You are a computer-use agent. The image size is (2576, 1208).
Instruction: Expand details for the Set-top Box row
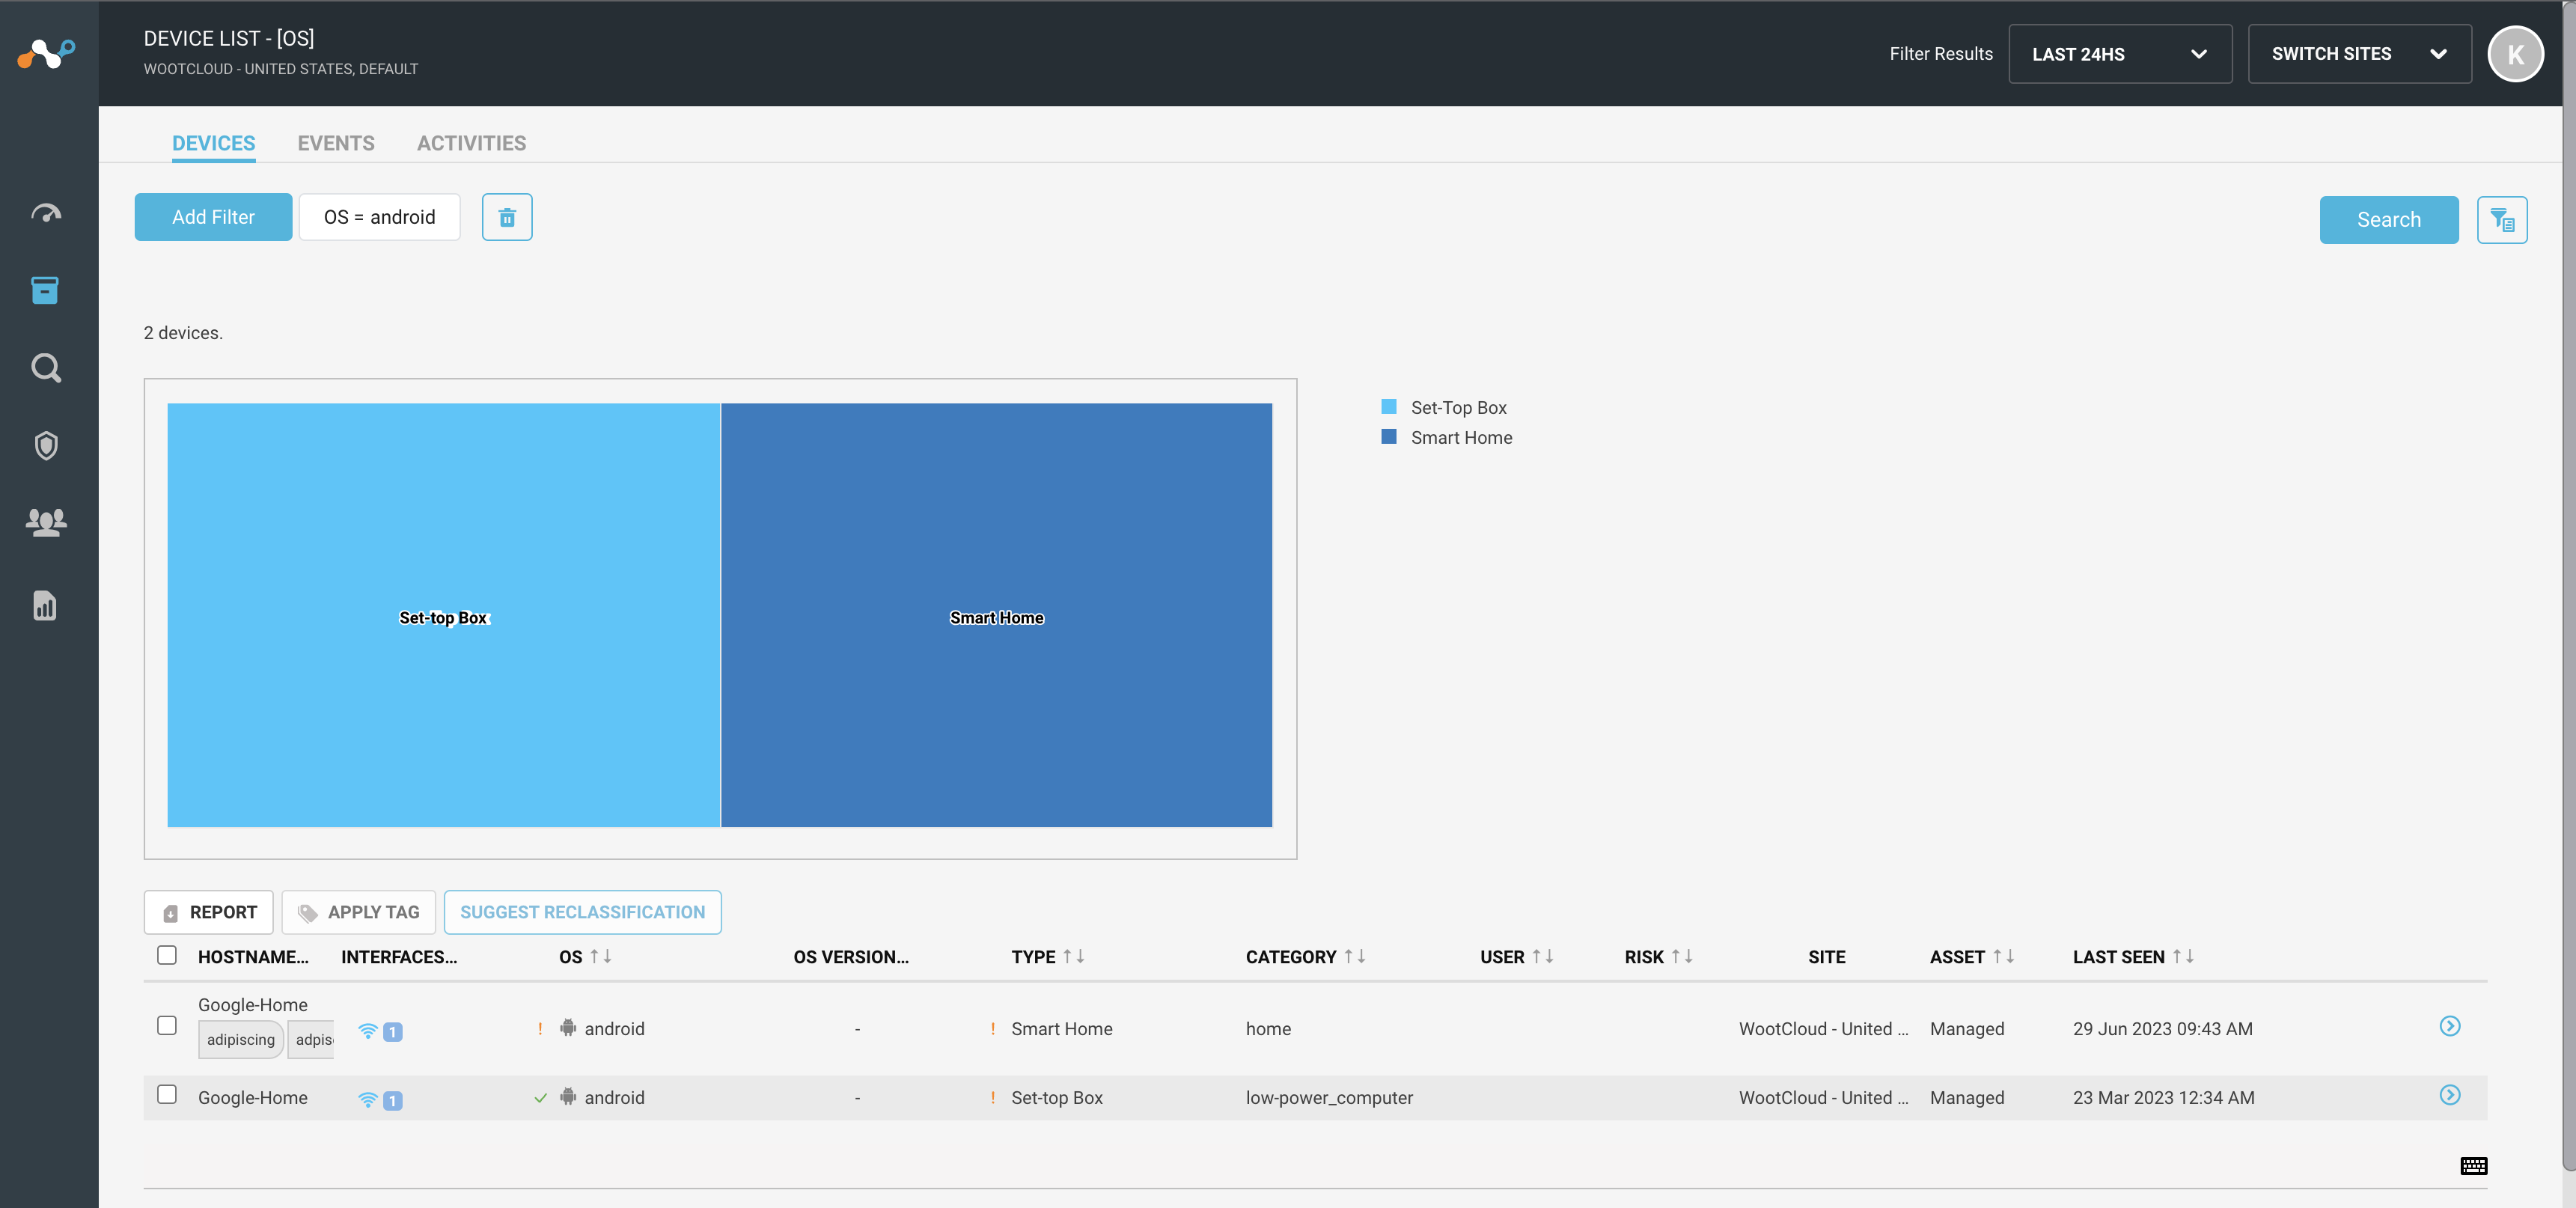tap(2451, 1096)
